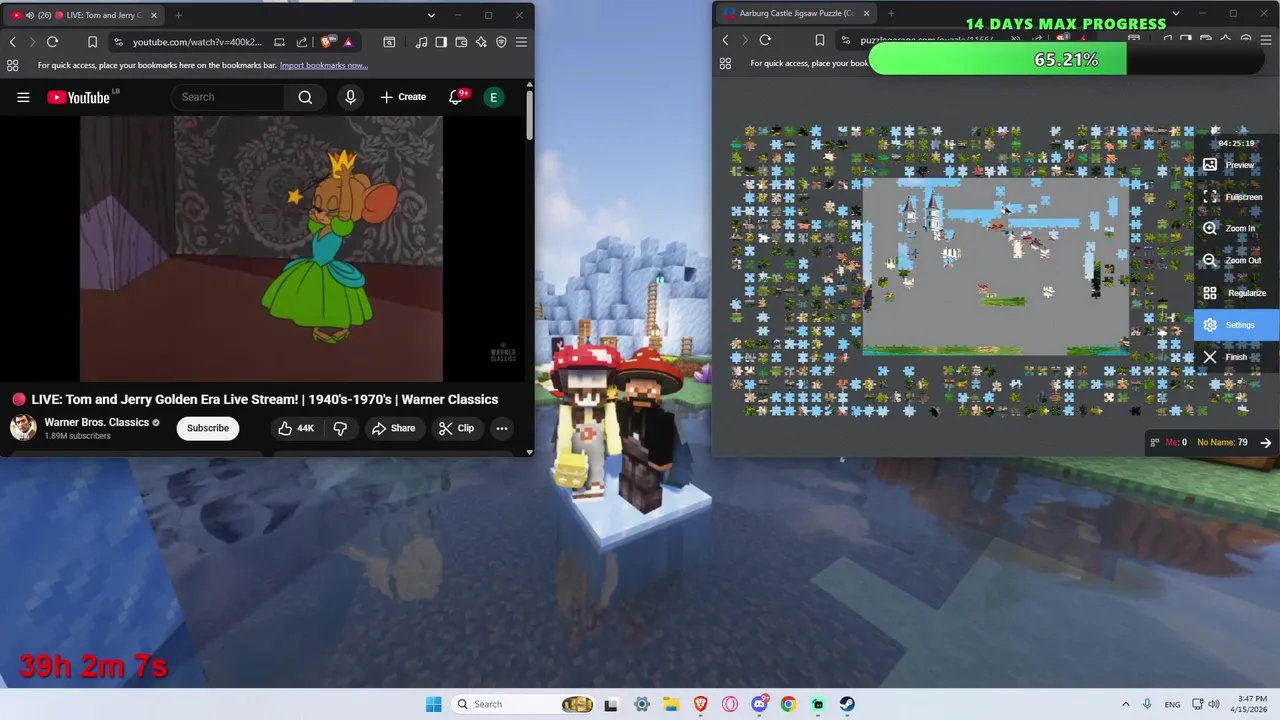Mute the YouTube tab audio speaker icon
Image resolution: width=1280 pixels, height=720 pixels.
[x=29, y=15]
